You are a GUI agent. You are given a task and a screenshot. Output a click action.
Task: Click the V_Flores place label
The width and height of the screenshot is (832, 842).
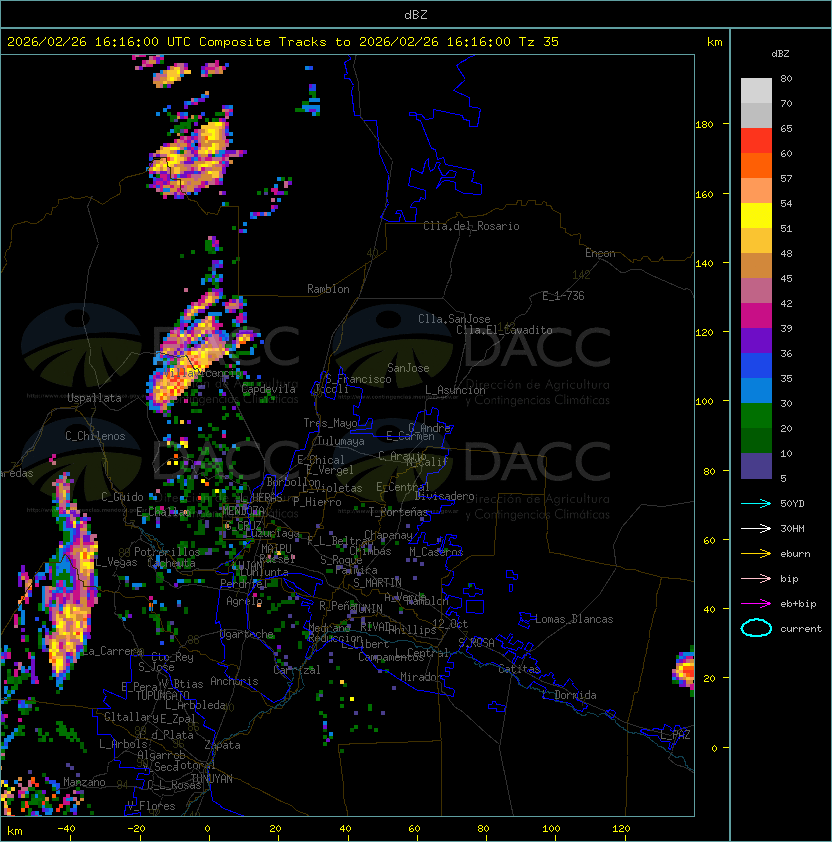151,806
